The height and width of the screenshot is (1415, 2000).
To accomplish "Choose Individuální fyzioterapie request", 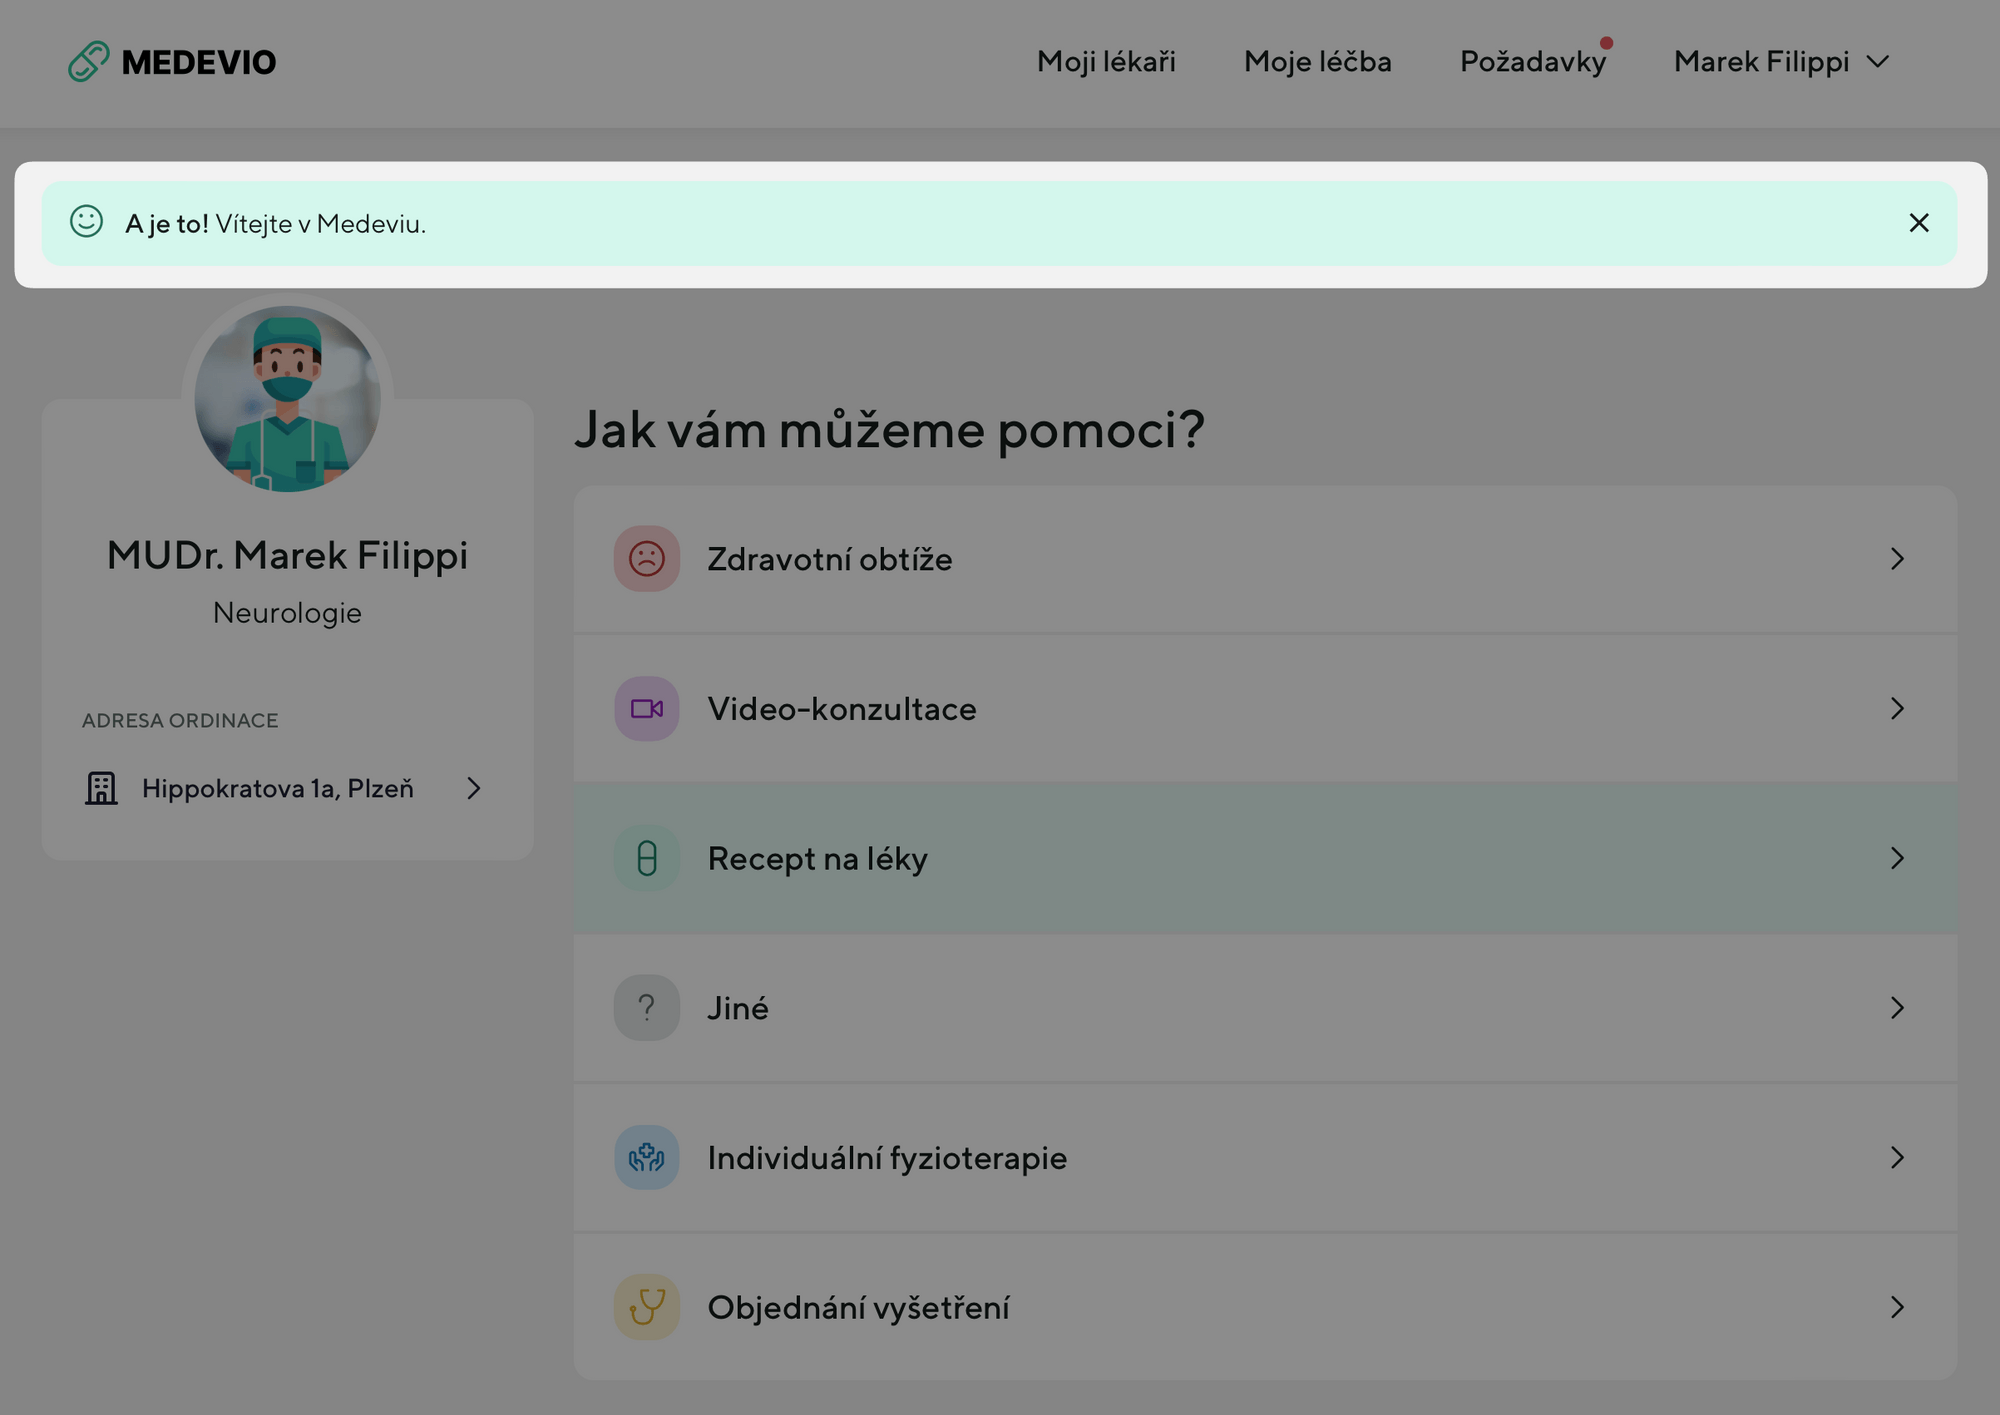I will [x=887, y=1158].
